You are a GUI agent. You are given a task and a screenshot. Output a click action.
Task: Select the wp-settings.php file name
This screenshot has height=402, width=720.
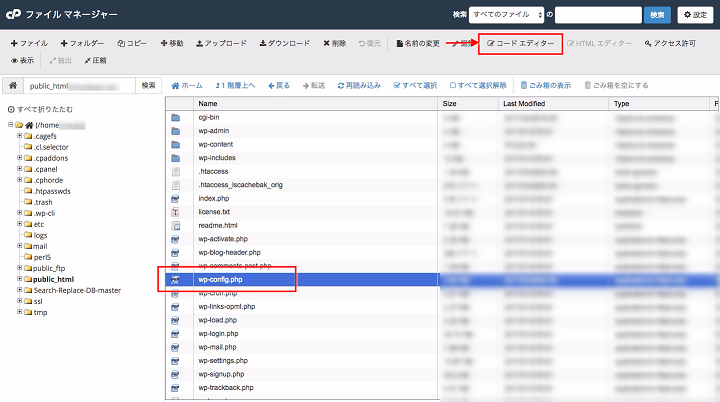coord(223,361)
